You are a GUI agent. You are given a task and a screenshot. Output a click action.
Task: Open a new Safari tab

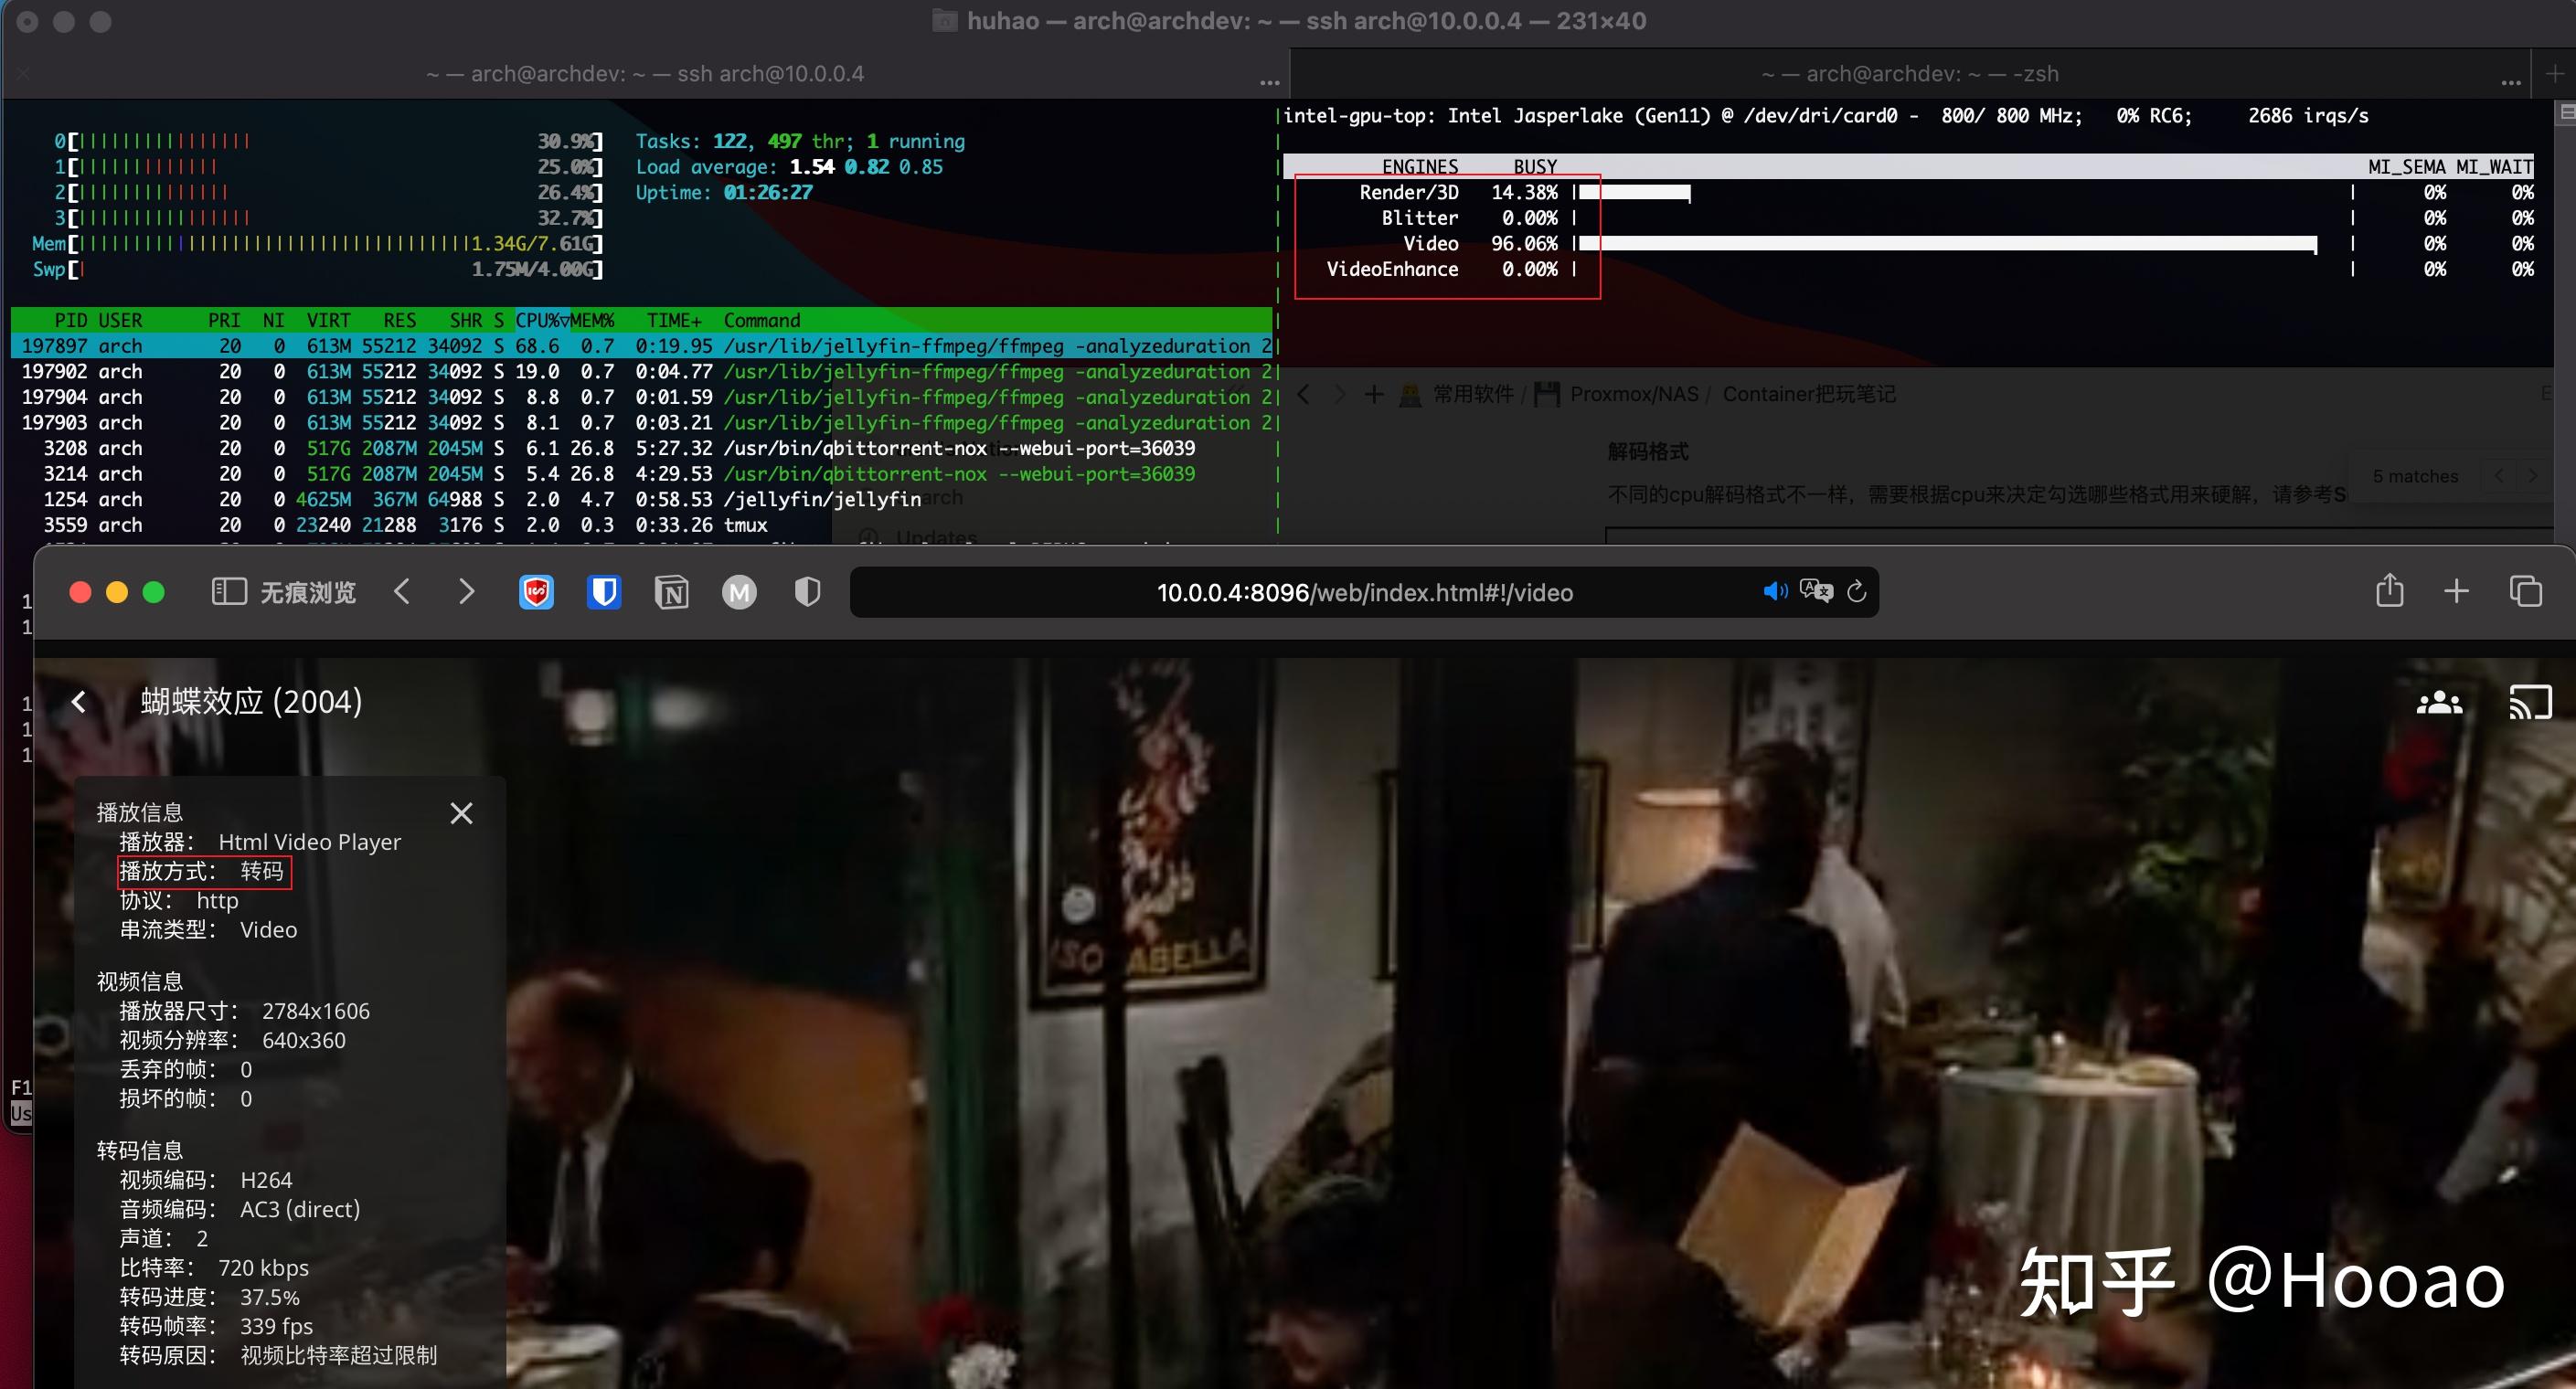pos(2456,591)
